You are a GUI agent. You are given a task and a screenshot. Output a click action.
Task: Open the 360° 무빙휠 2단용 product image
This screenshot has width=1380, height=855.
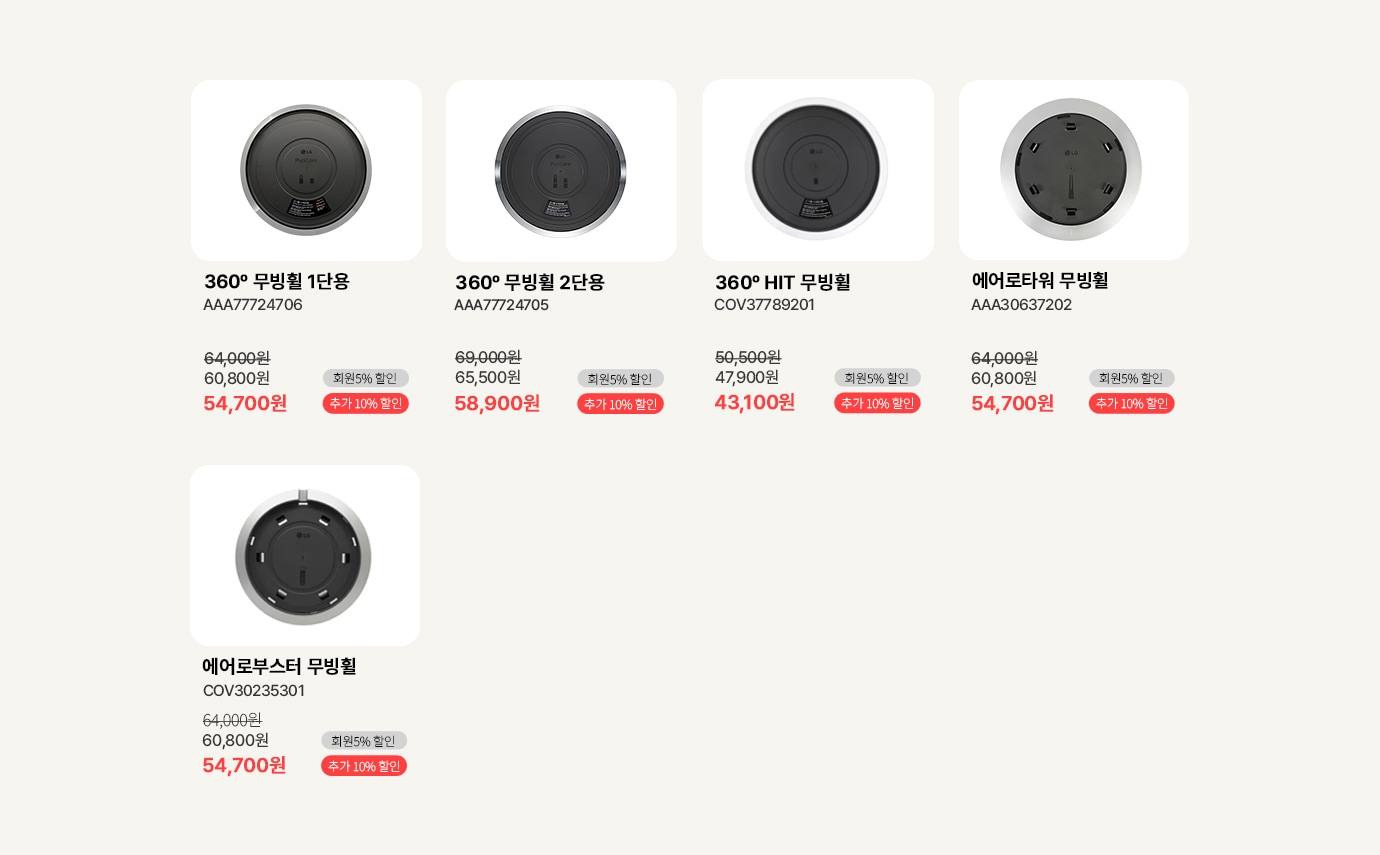tap(561, 171)
